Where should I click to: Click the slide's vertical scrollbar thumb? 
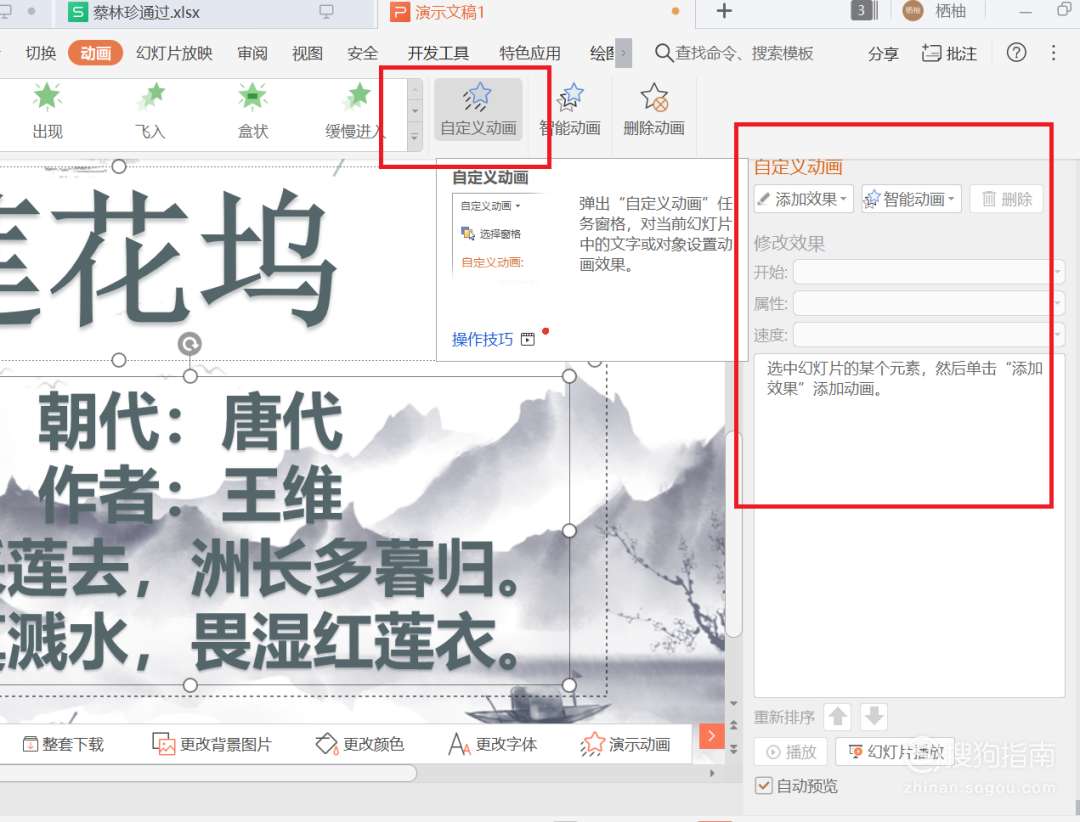[x=734, y=533]
